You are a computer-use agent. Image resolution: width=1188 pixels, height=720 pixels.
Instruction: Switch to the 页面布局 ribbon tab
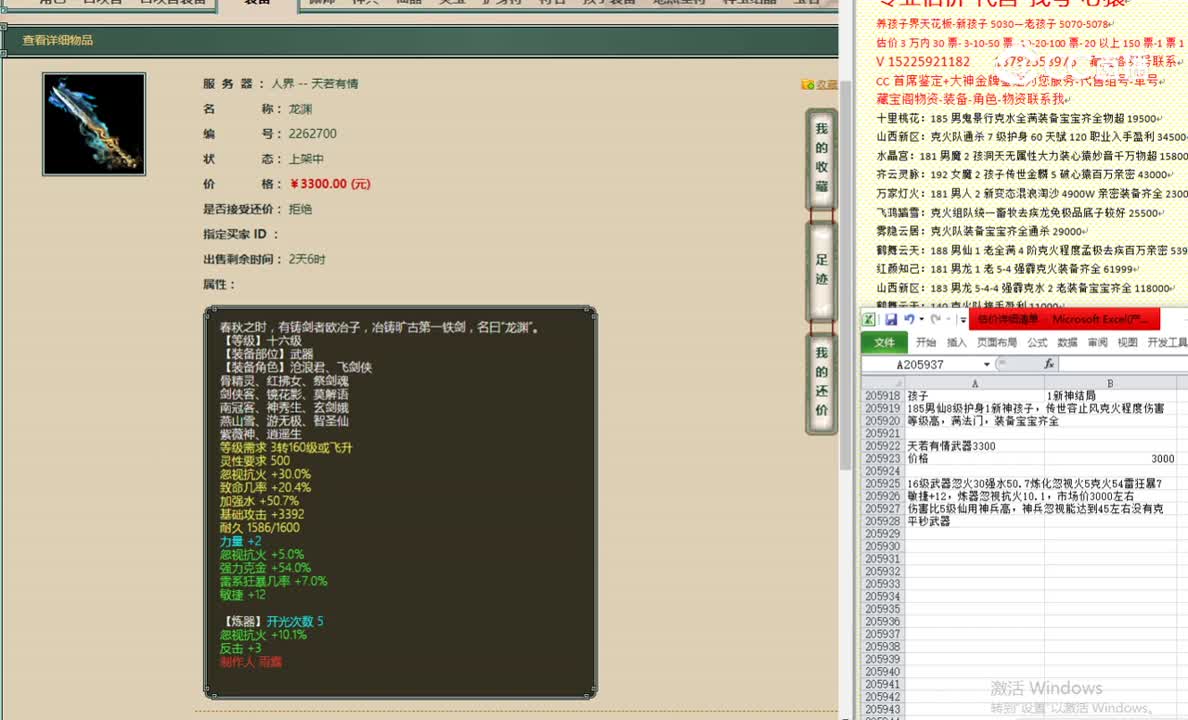(x=996, y=343)
